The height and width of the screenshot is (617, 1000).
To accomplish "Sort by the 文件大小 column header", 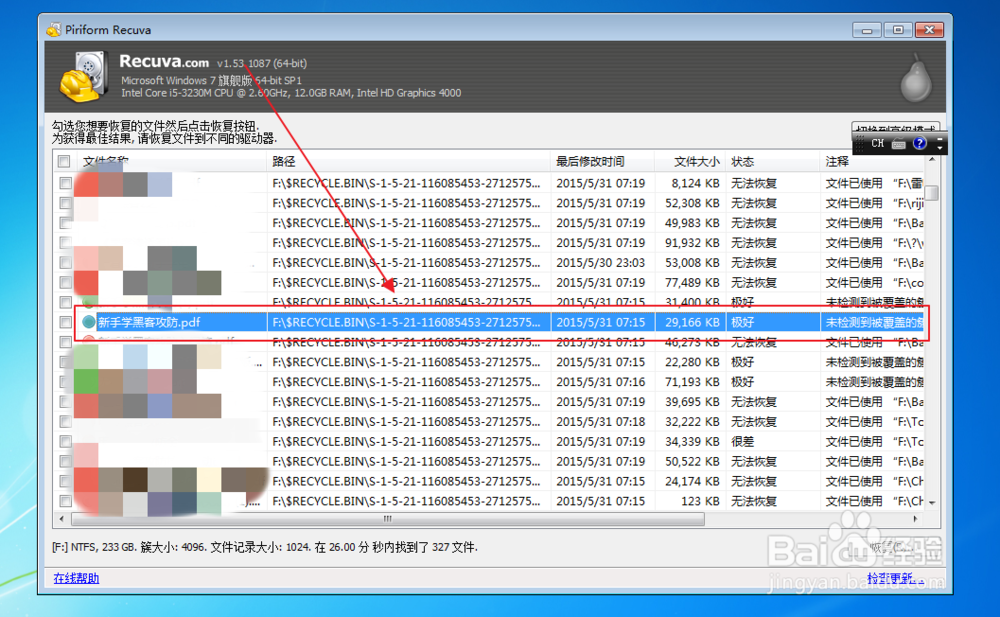I will (691, 161).
